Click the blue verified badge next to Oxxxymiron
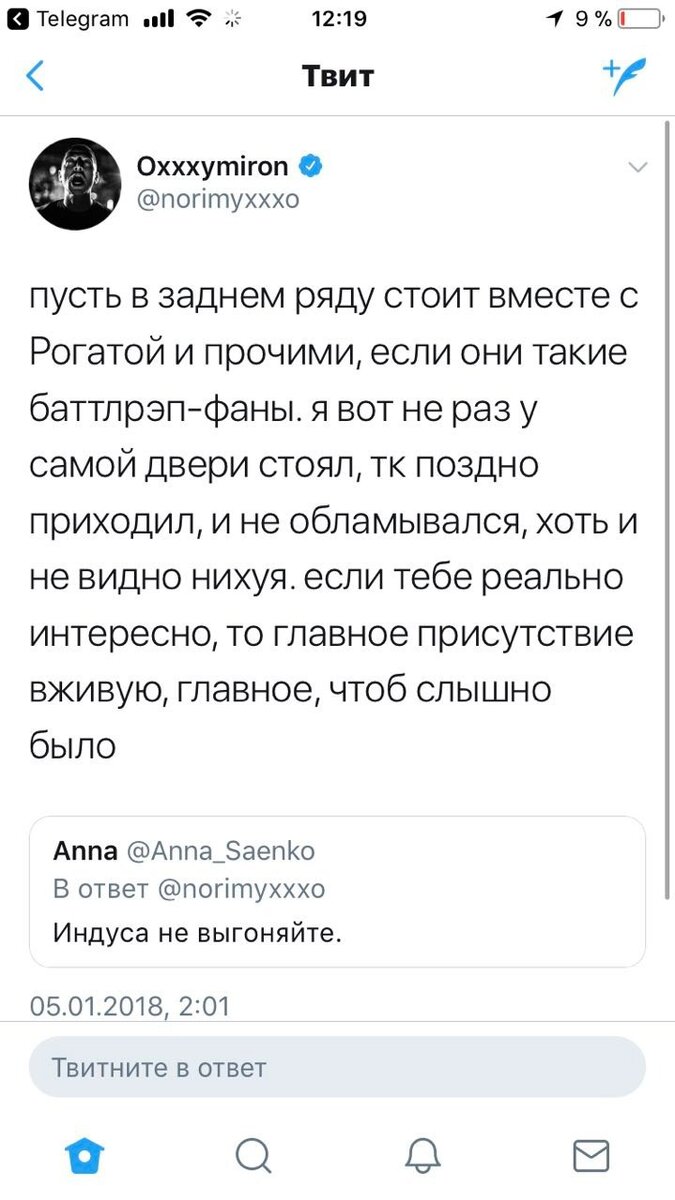The height and width of the screenshot is (1200, 675). pos(311,166)
